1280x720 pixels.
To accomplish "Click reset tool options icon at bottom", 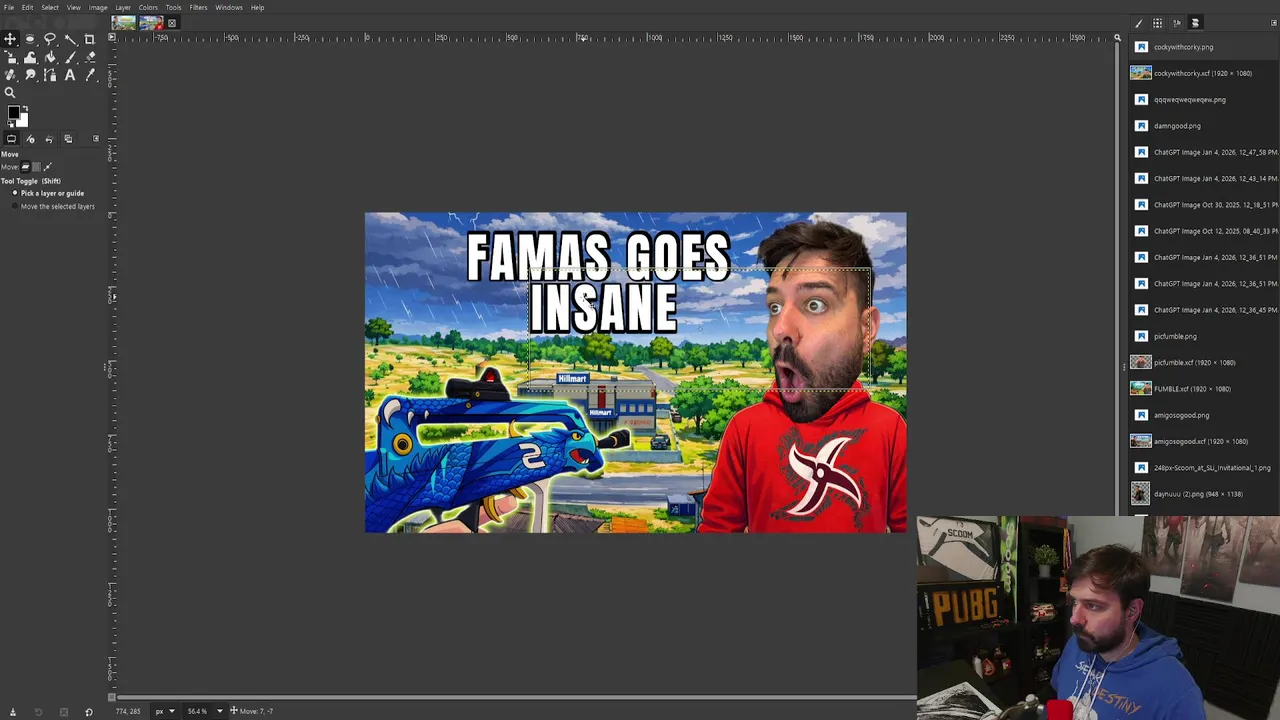I will [88, 712].
